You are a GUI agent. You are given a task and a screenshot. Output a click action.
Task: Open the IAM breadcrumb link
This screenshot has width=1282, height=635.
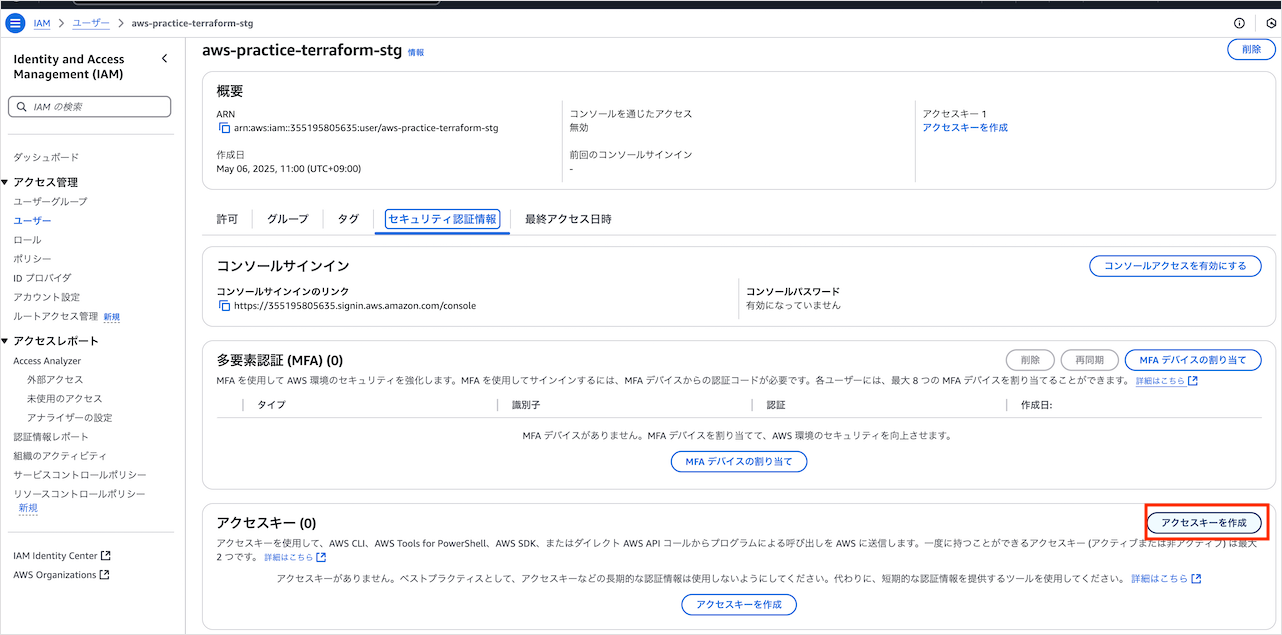coord(42,23)
